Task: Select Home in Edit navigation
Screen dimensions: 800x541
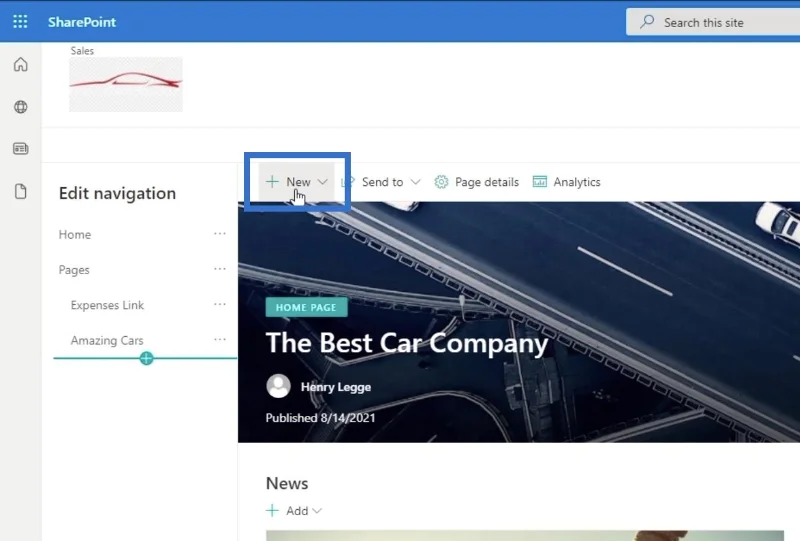Action: point(75,234)
